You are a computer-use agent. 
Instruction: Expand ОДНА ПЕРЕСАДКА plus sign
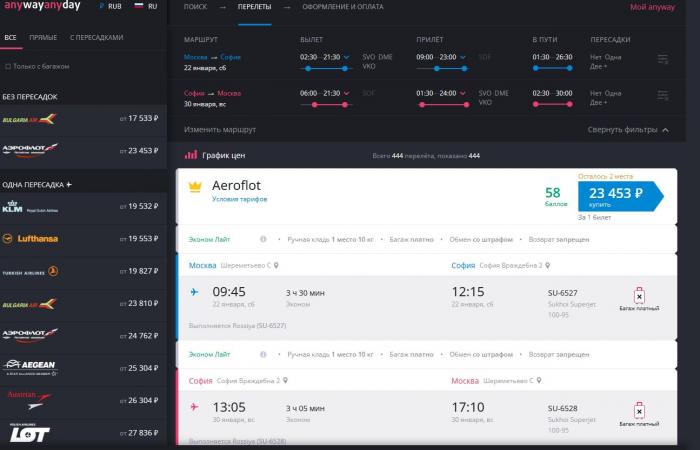tap(69, 184)
